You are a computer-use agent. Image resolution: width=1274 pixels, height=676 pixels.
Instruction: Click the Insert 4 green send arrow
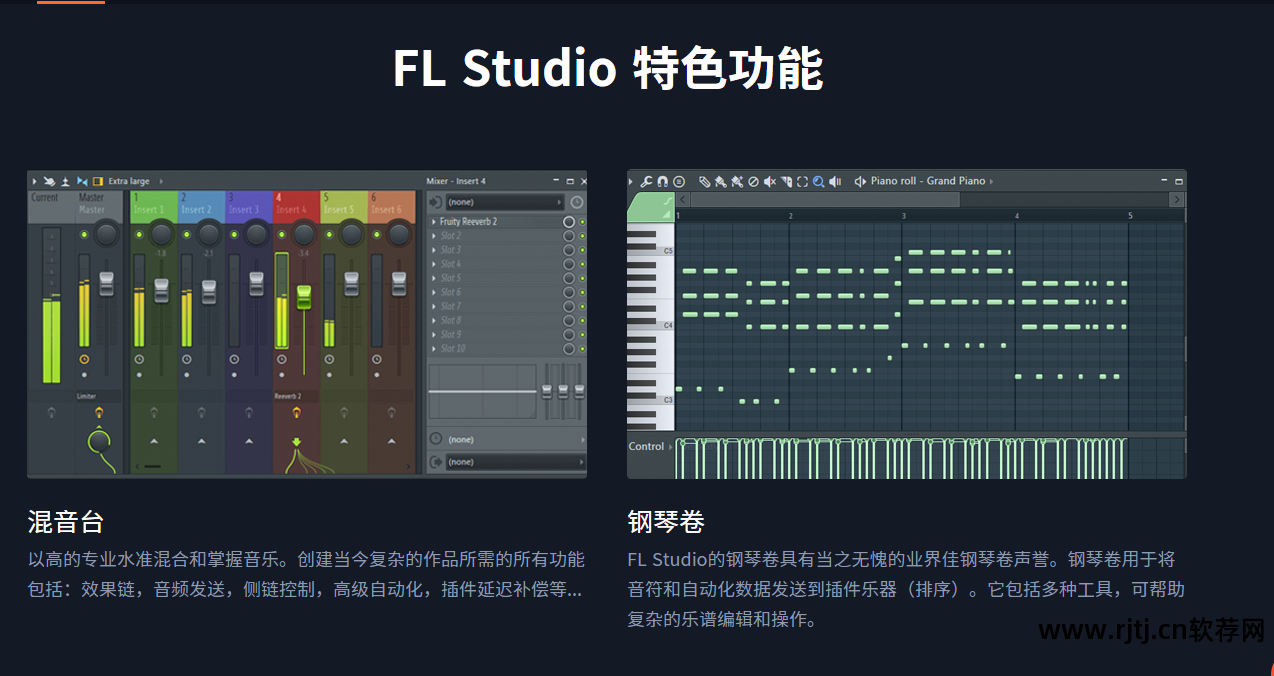pyautogui.click(x=296, y=442)
